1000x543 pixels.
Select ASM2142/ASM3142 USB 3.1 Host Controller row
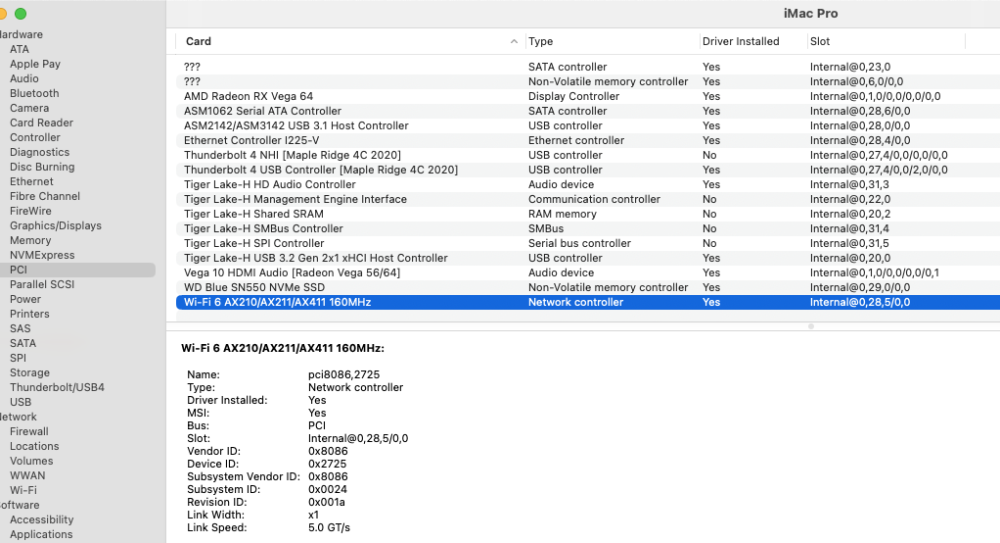click(x=588, y=126)
